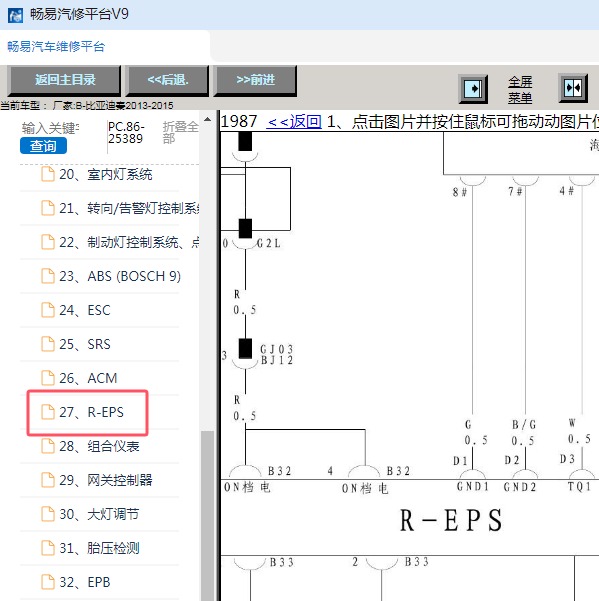The height and width of the screenshot is (601, 599).
Task: Click the document icon beside 32、EPB
Action: point(48,582)
